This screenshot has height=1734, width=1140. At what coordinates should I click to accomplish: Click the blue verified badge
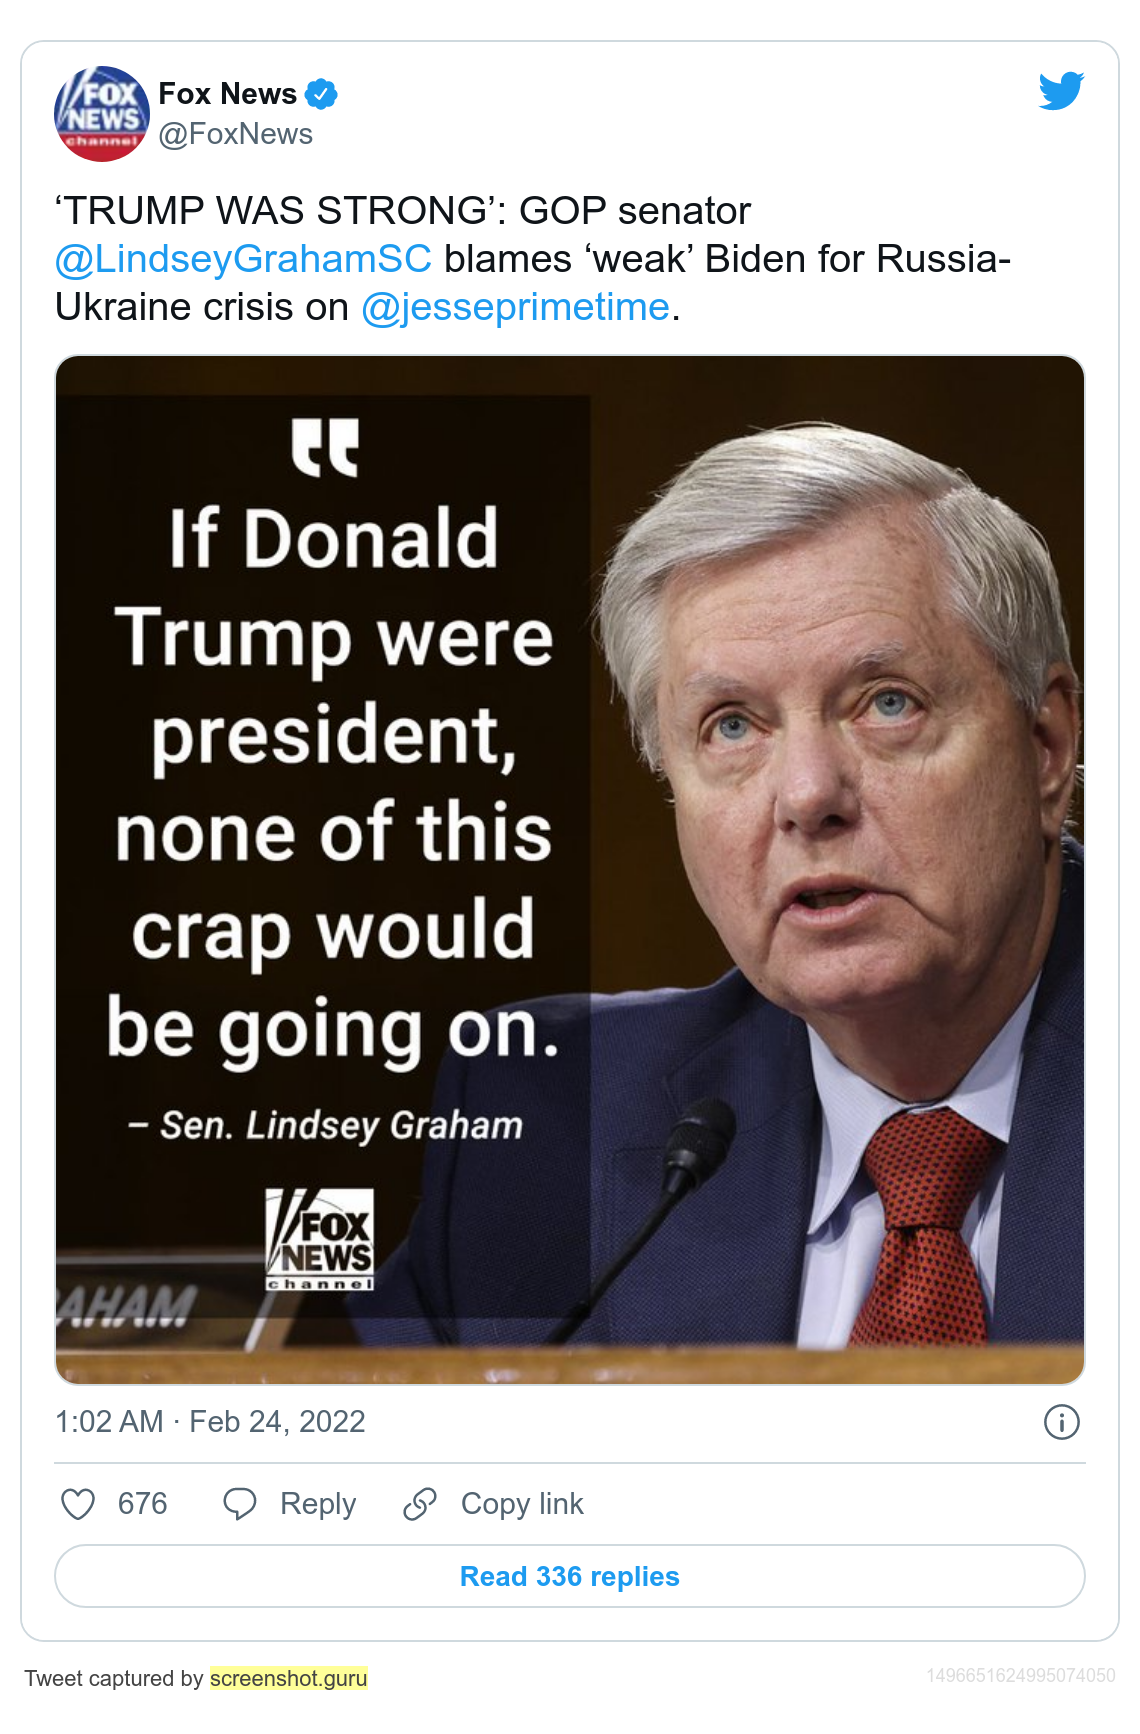click(321, 94)
